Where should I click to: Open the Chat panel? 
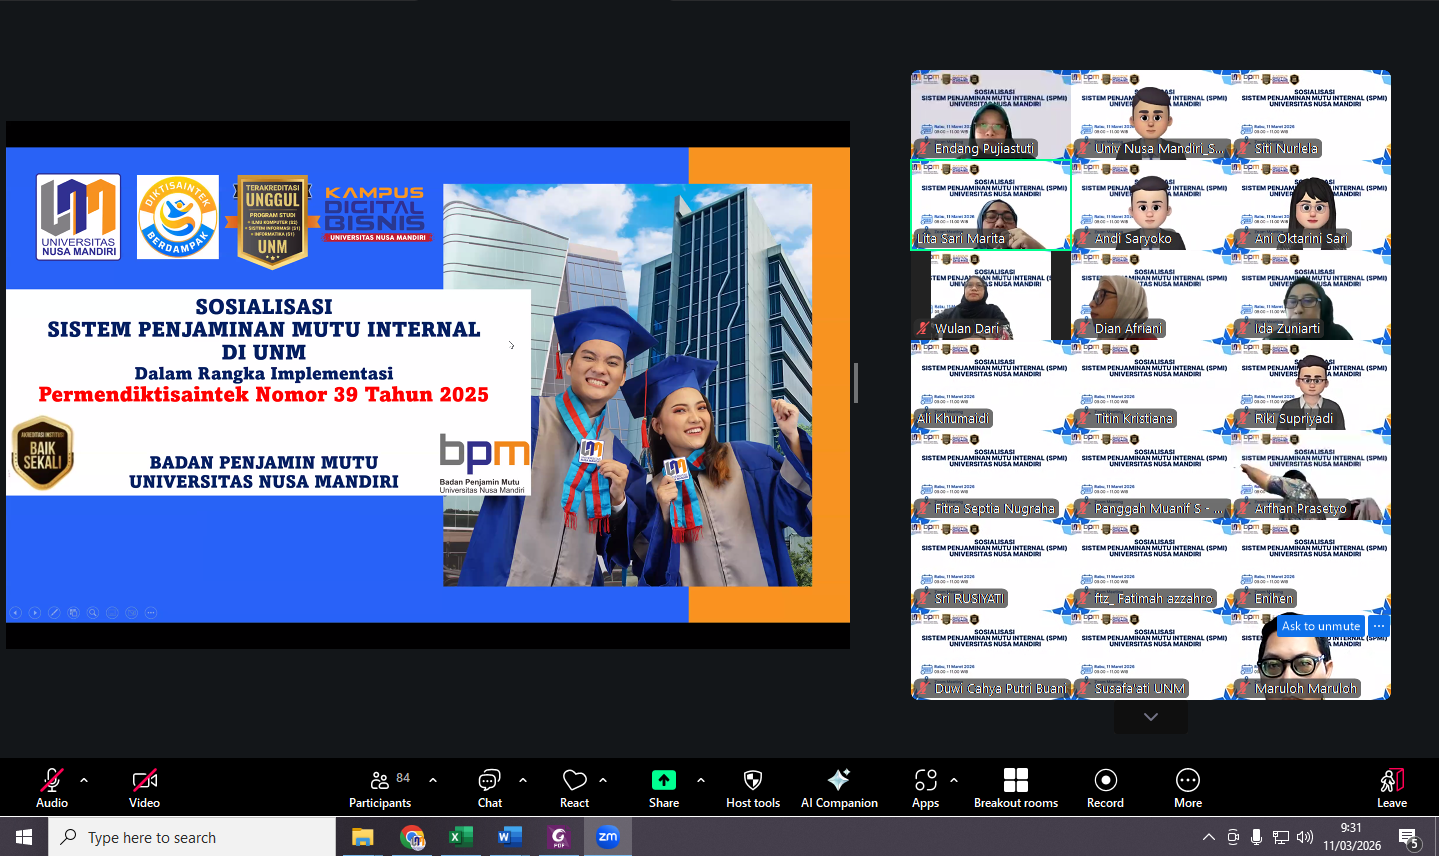[x=489, y=780]
